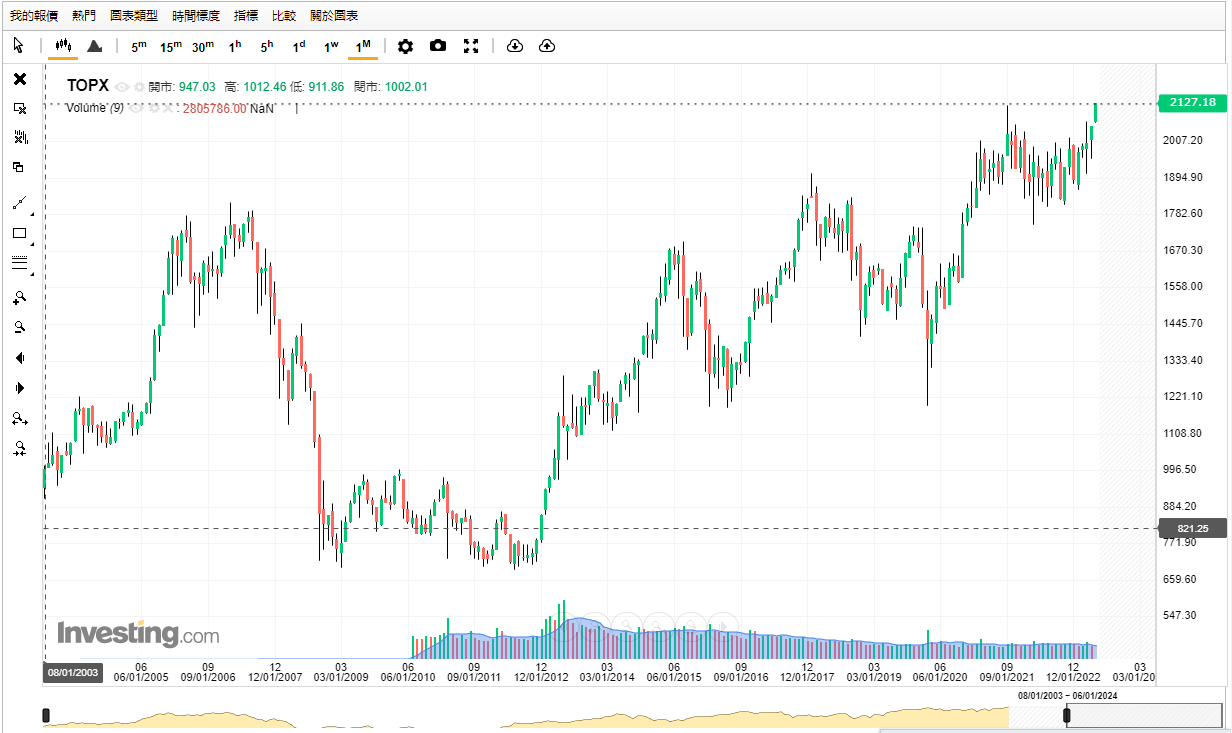1232x733 pixels.
Task: Click the right range navigator handle
Action: point(1066,715)
